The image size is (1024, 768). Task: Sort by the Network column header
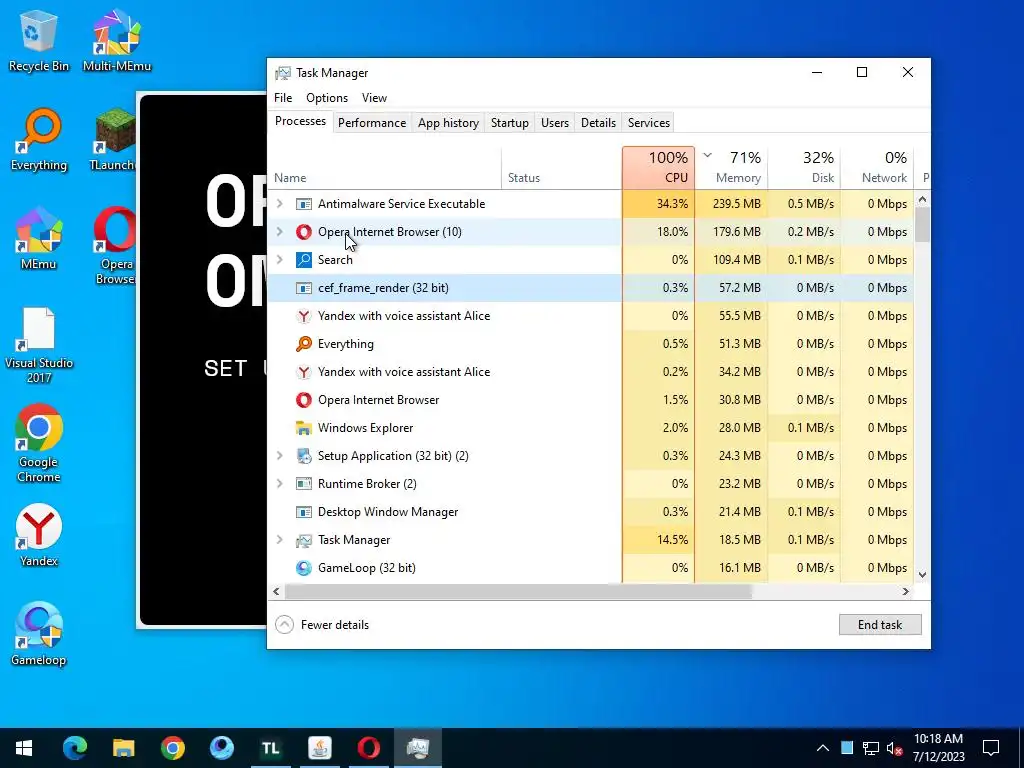point(877,168)
